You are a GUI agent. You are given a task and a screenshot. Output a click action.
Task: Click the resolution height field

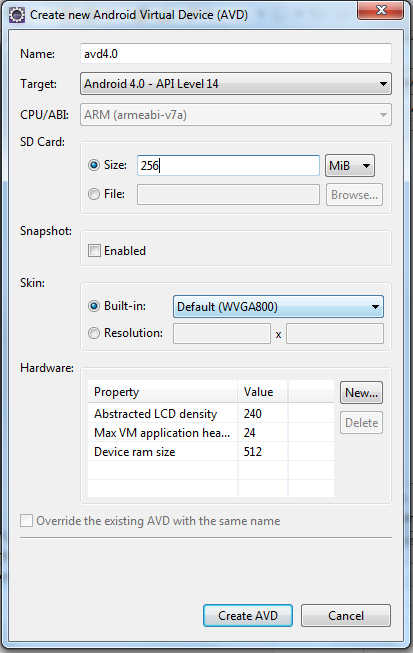tap(335, 334)
